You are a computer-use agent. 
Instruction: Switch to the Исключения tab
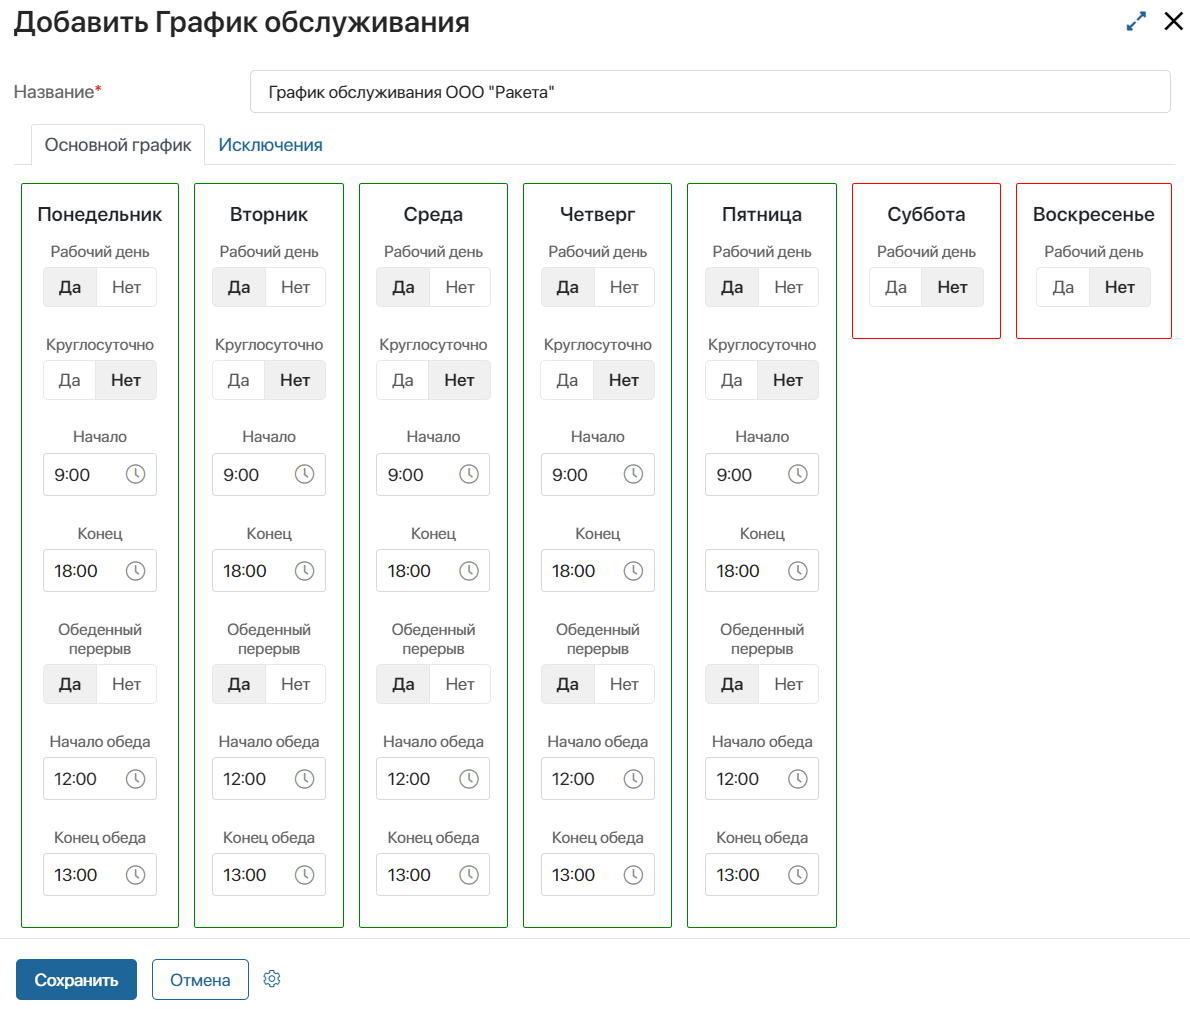[x=270, y=145]
